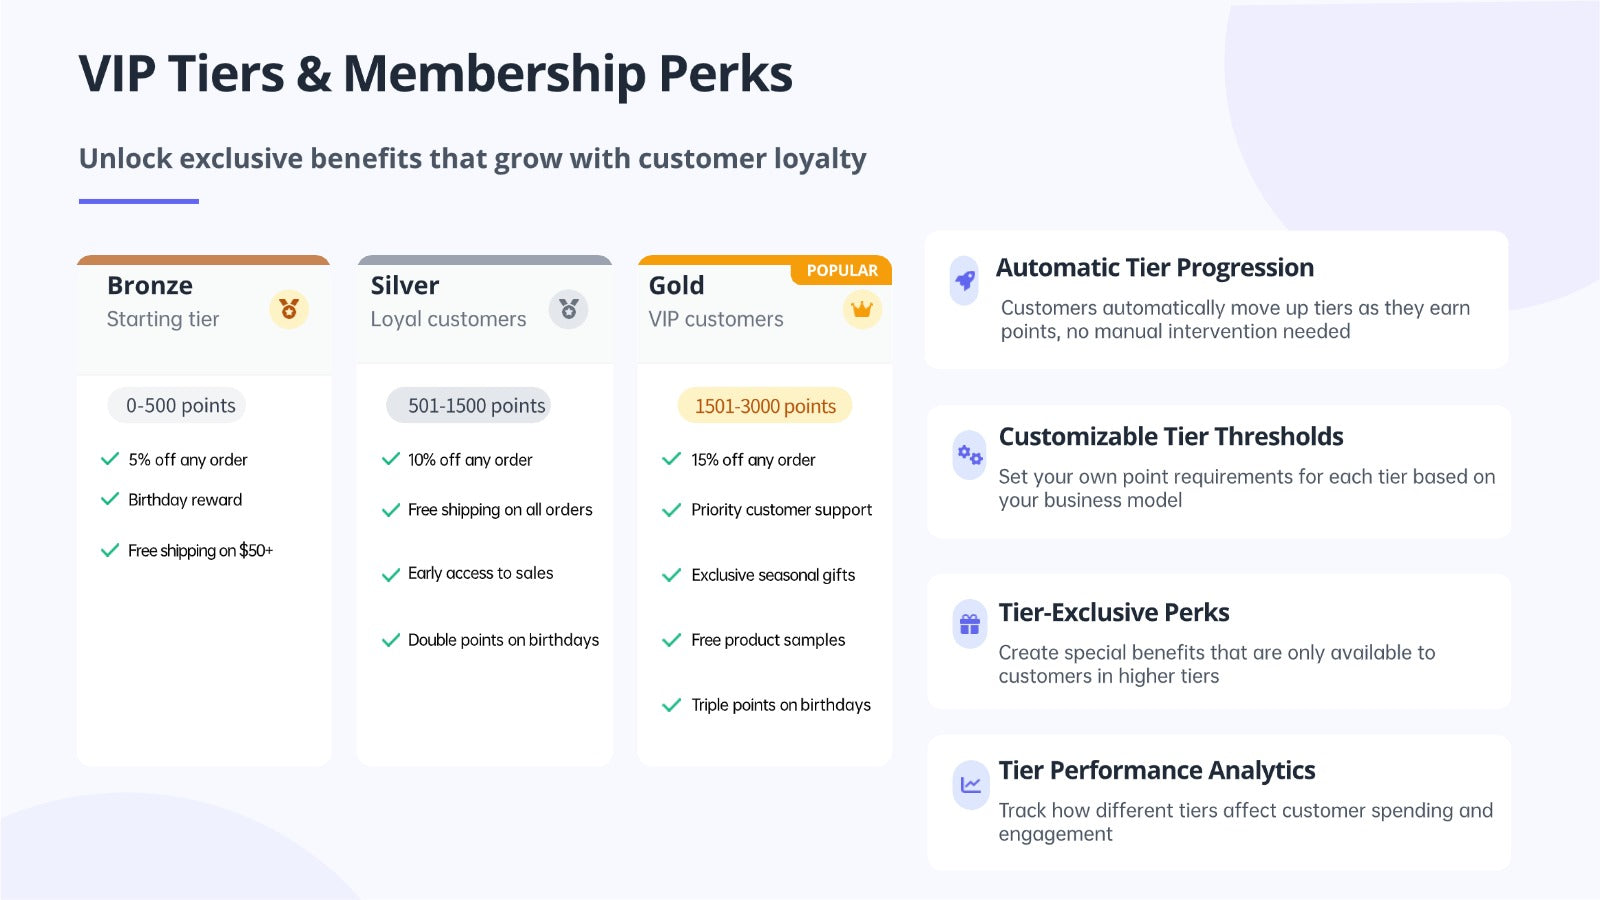Click the checkmark next to Birthday reward
Screen dimensions: 1600x900
(x=110, y=499)
